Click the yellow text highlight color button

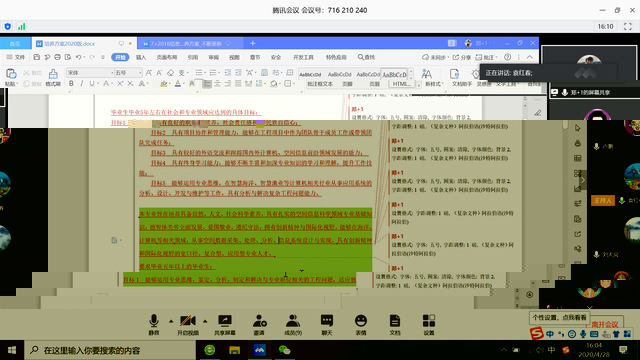pos(164,84)
